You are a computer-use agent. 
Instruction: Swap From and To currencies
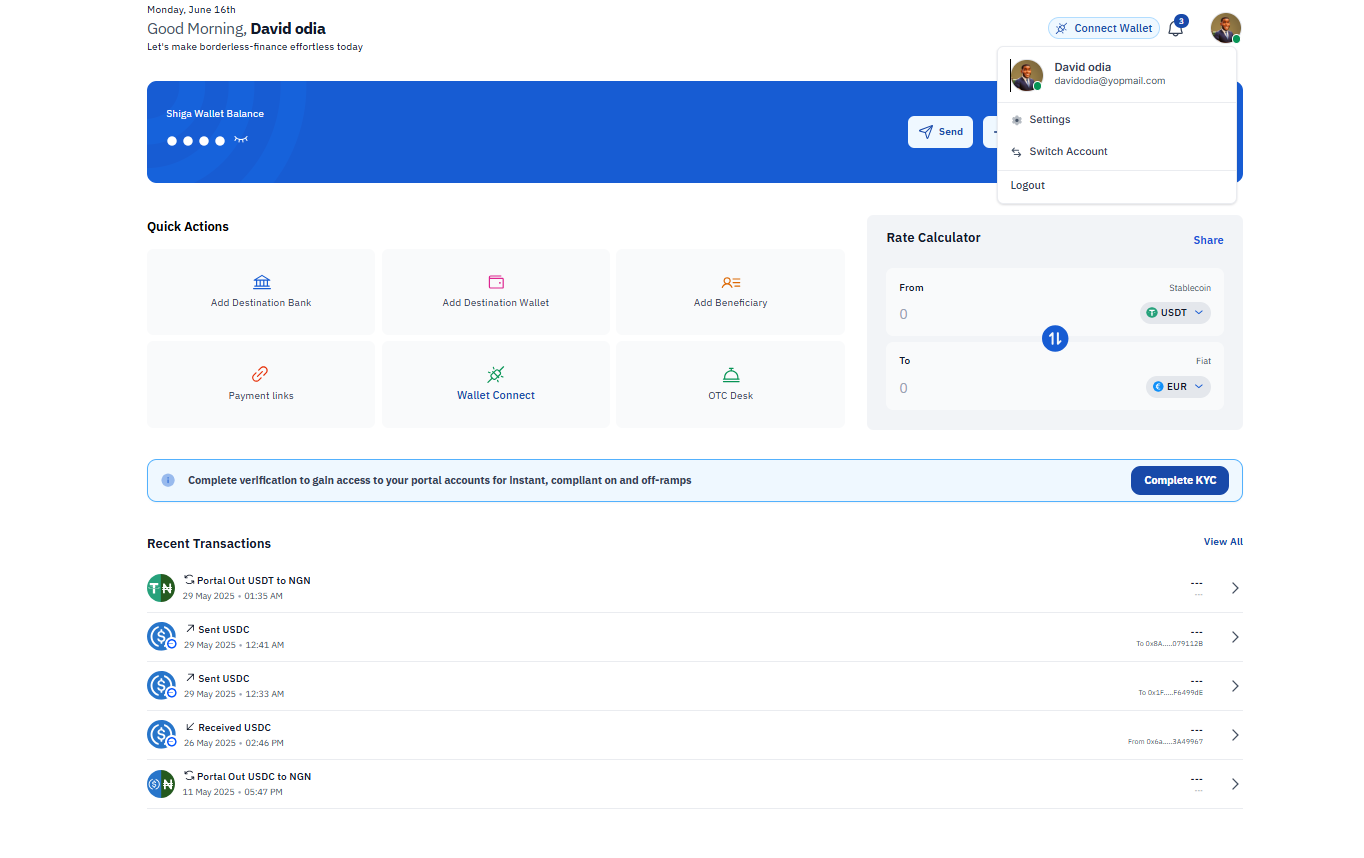[1055, 339]
